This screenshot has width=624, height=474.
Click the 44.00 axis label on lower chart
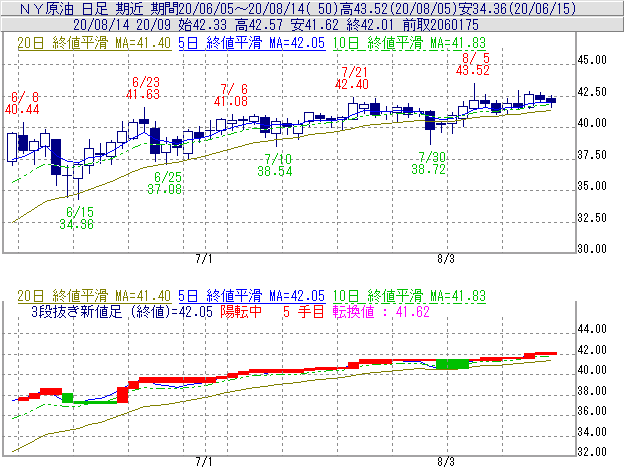point(592,329)
